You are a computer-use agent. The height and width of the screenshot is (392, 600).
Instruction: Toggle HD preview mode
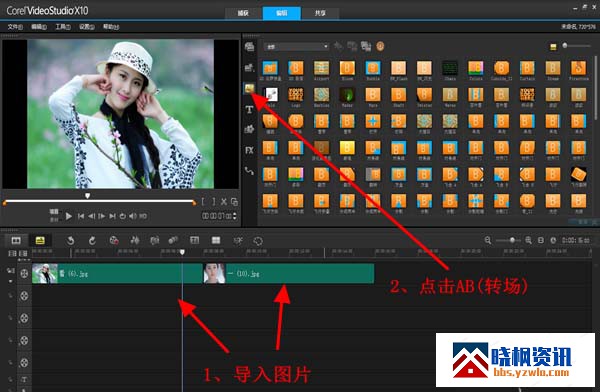pos(143,216)
